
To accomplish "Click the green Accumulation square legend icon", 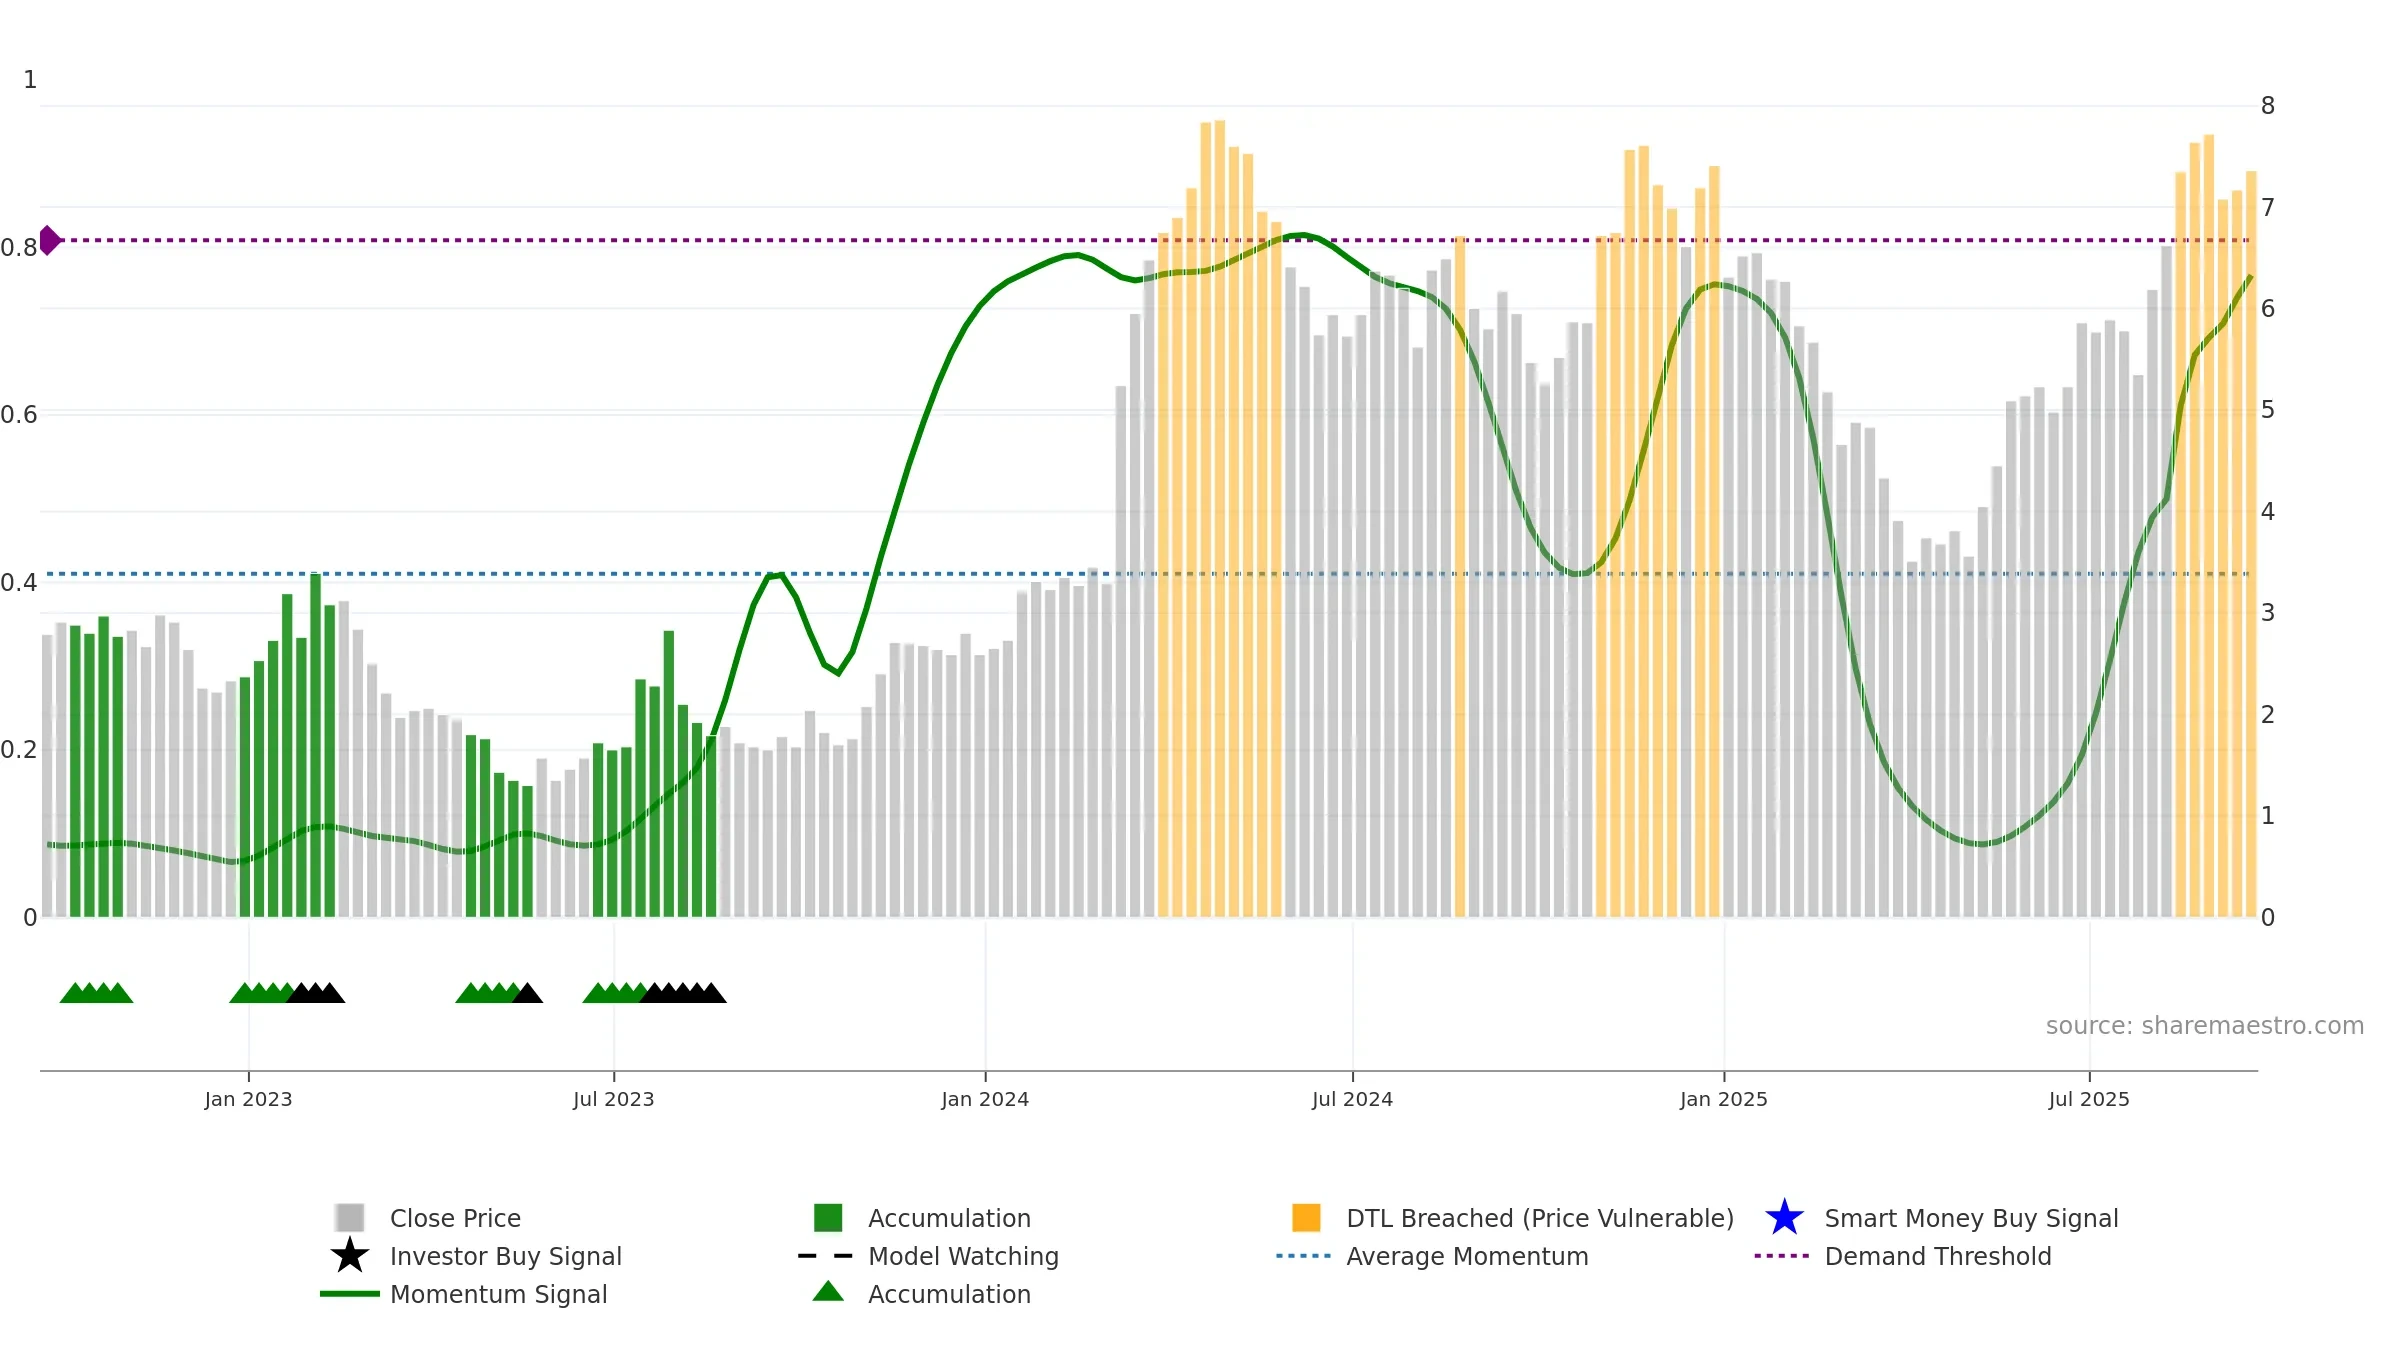I will pos(828,1217).
